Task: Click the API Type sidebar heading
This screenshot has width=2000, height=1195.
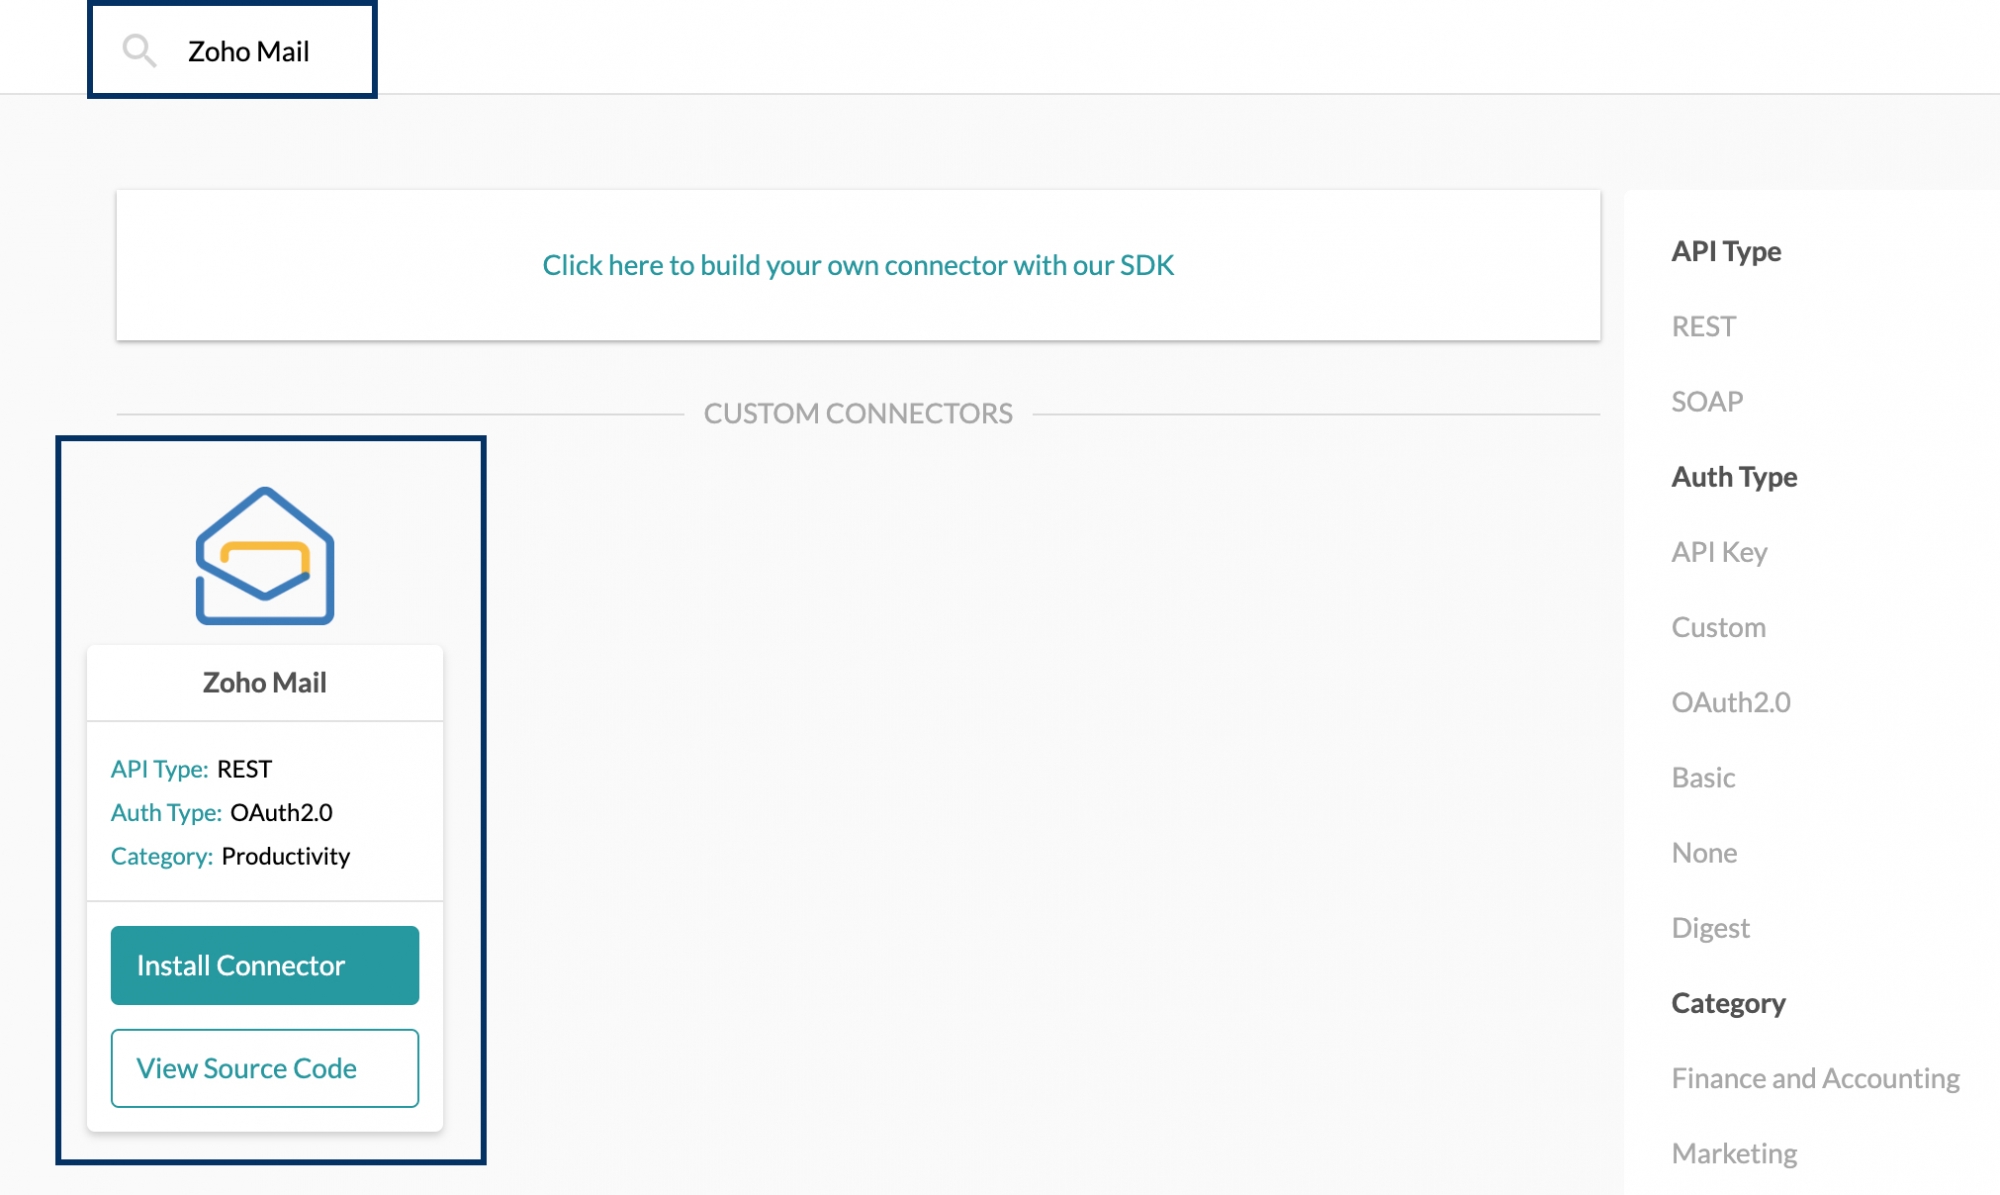Action: tap(1726, 251)
